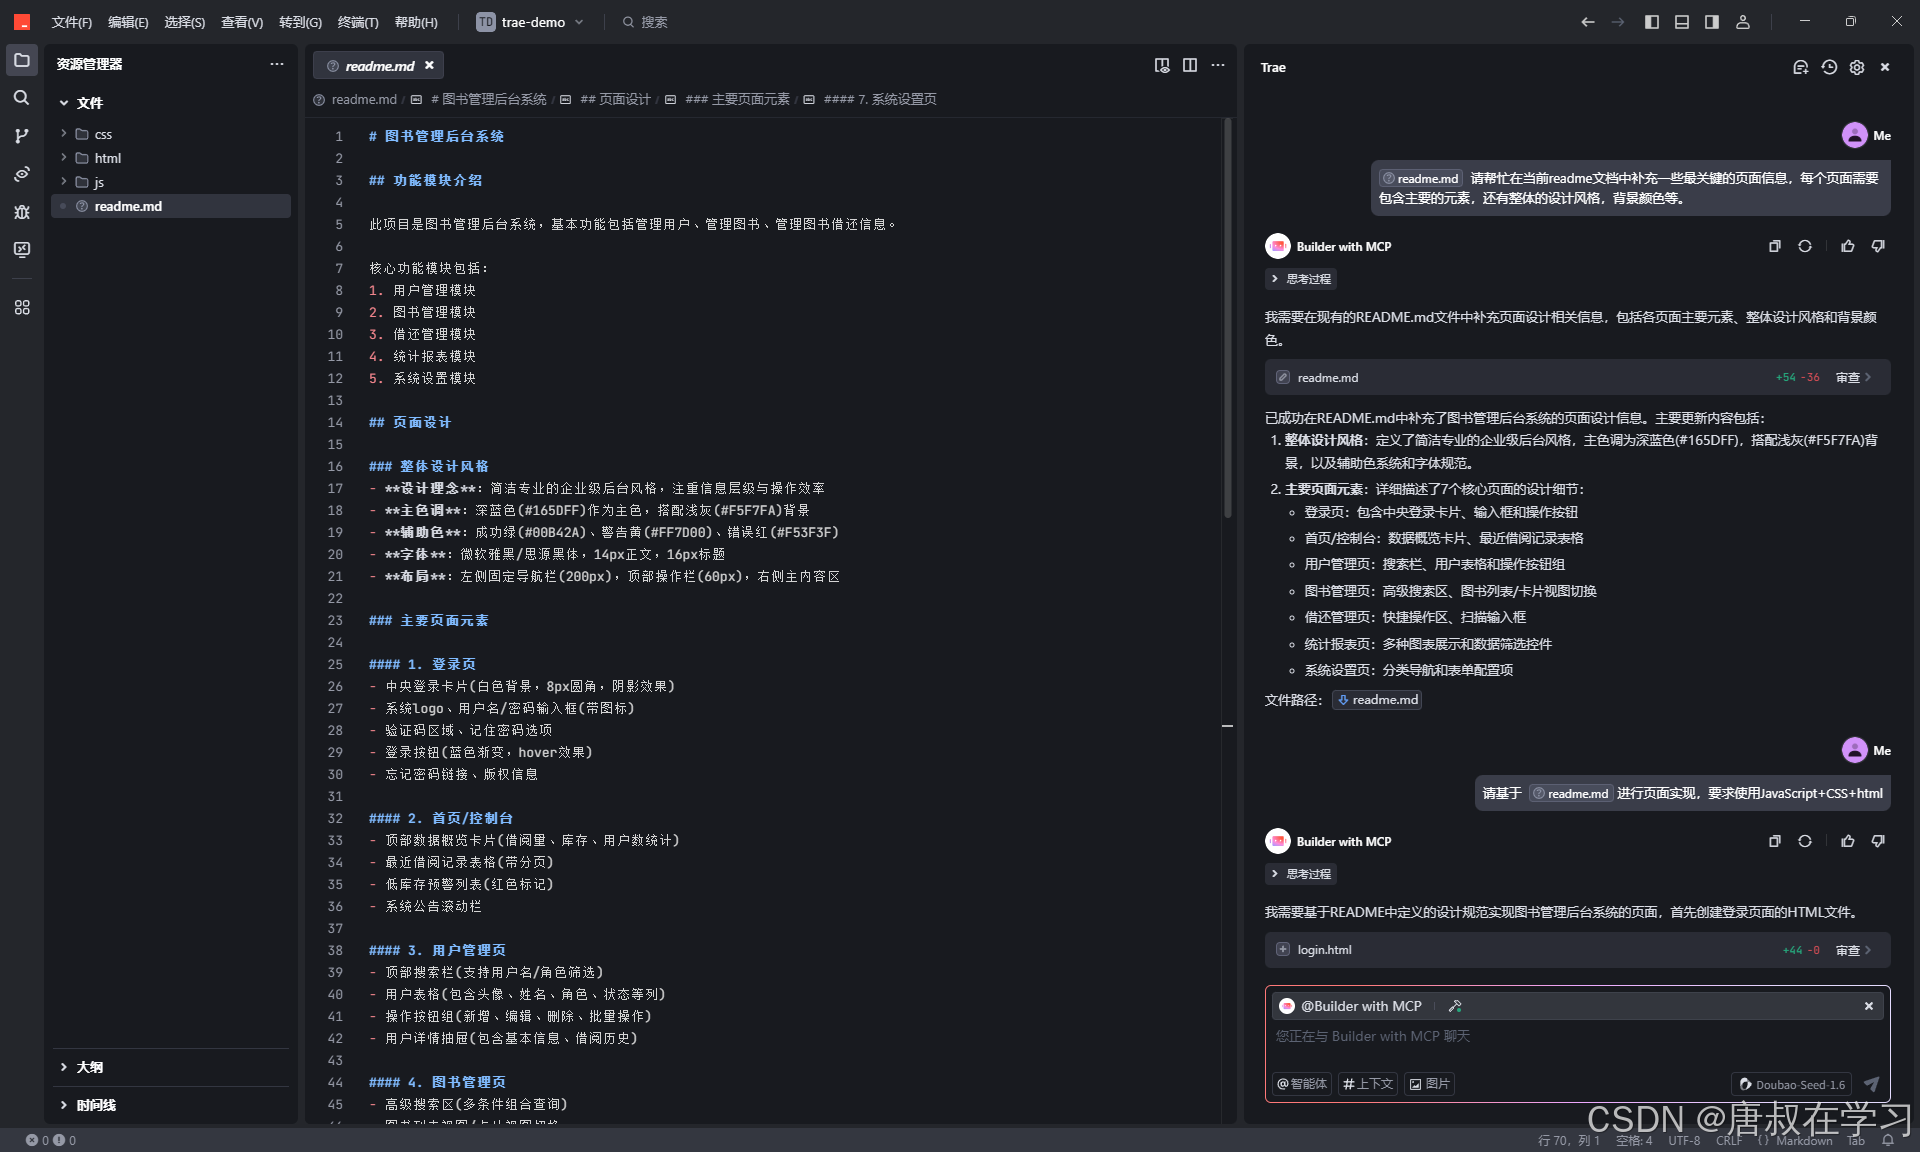This screenshot has width=1920, height=1152.
Task: Open the 文件(F) menu
Action: pyautogui.click(x=70, y=21)
